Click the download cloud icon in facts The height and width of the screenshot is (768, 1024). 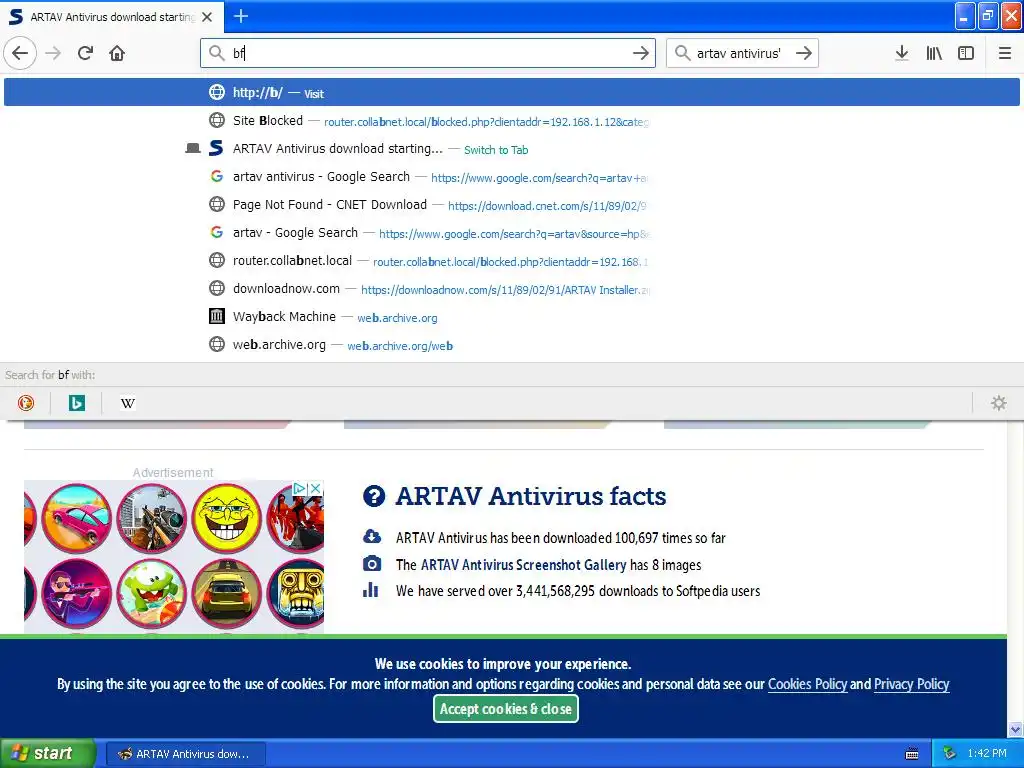[372, 537]
